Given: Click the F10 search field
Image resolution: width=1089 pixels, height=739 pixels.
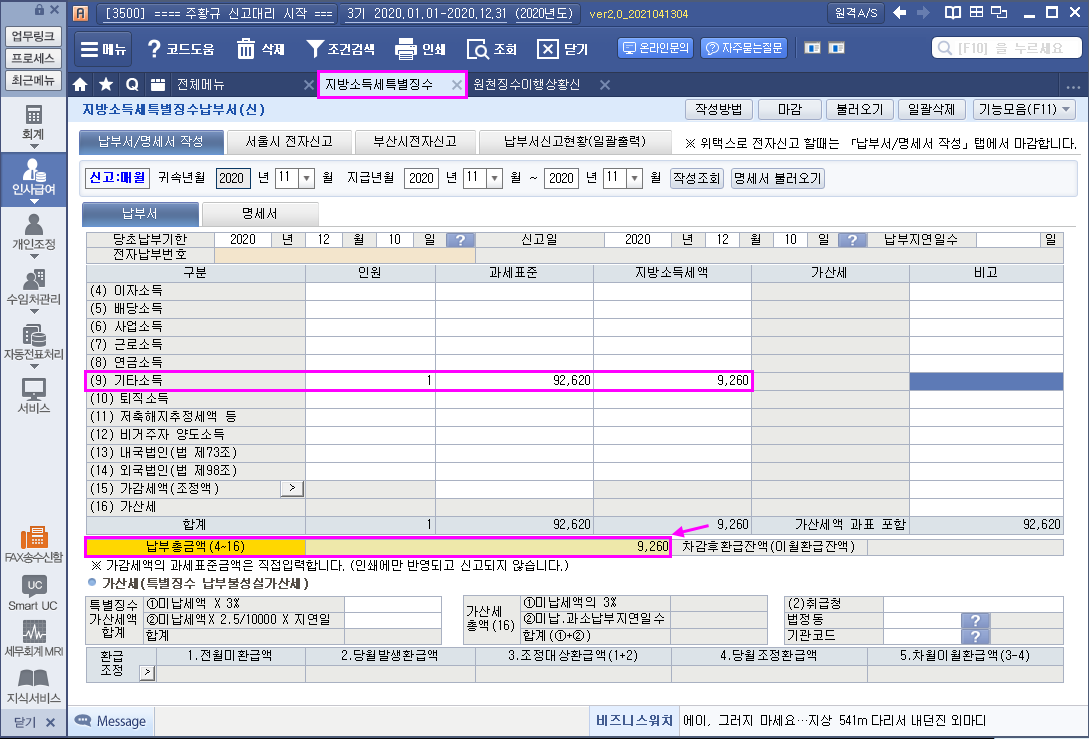Looking at the screenshot, I should [1007, 48].
